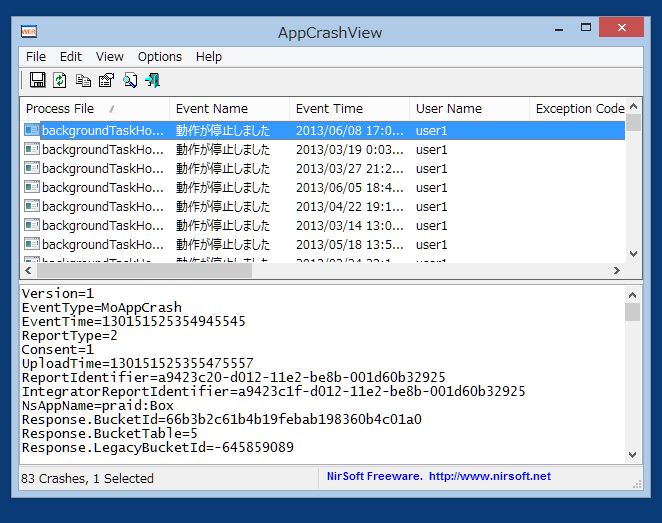This screenshot has width=662, height=523.
Task: Click icon of crash row dated 2013/03/19
Action: coord(32,149)
